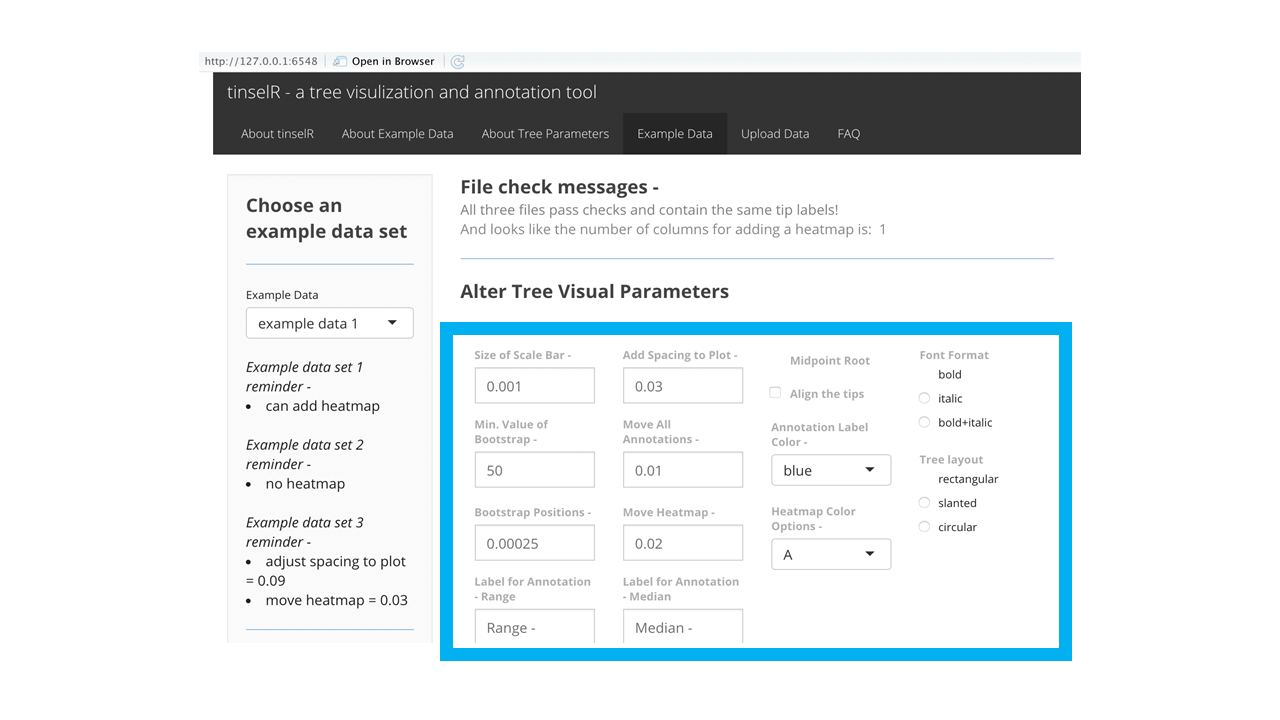Screen dimensions: 1280x720
Task: Click 'can add heatmap' bullet text
Action: click(323, 406)
